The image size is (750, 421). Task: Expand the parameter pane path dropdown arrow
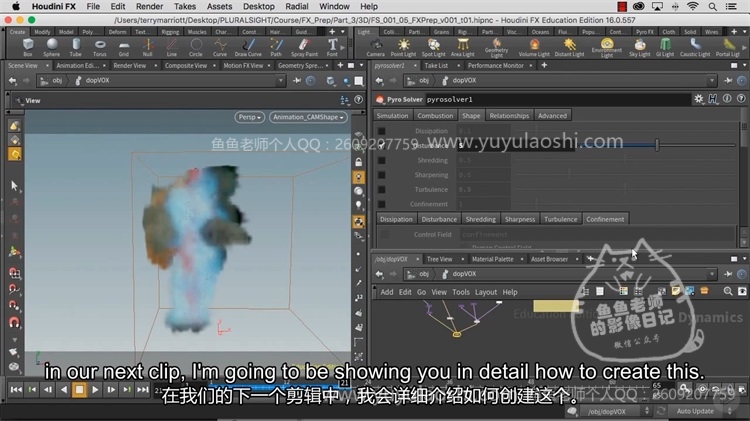(x=712, y=81)
